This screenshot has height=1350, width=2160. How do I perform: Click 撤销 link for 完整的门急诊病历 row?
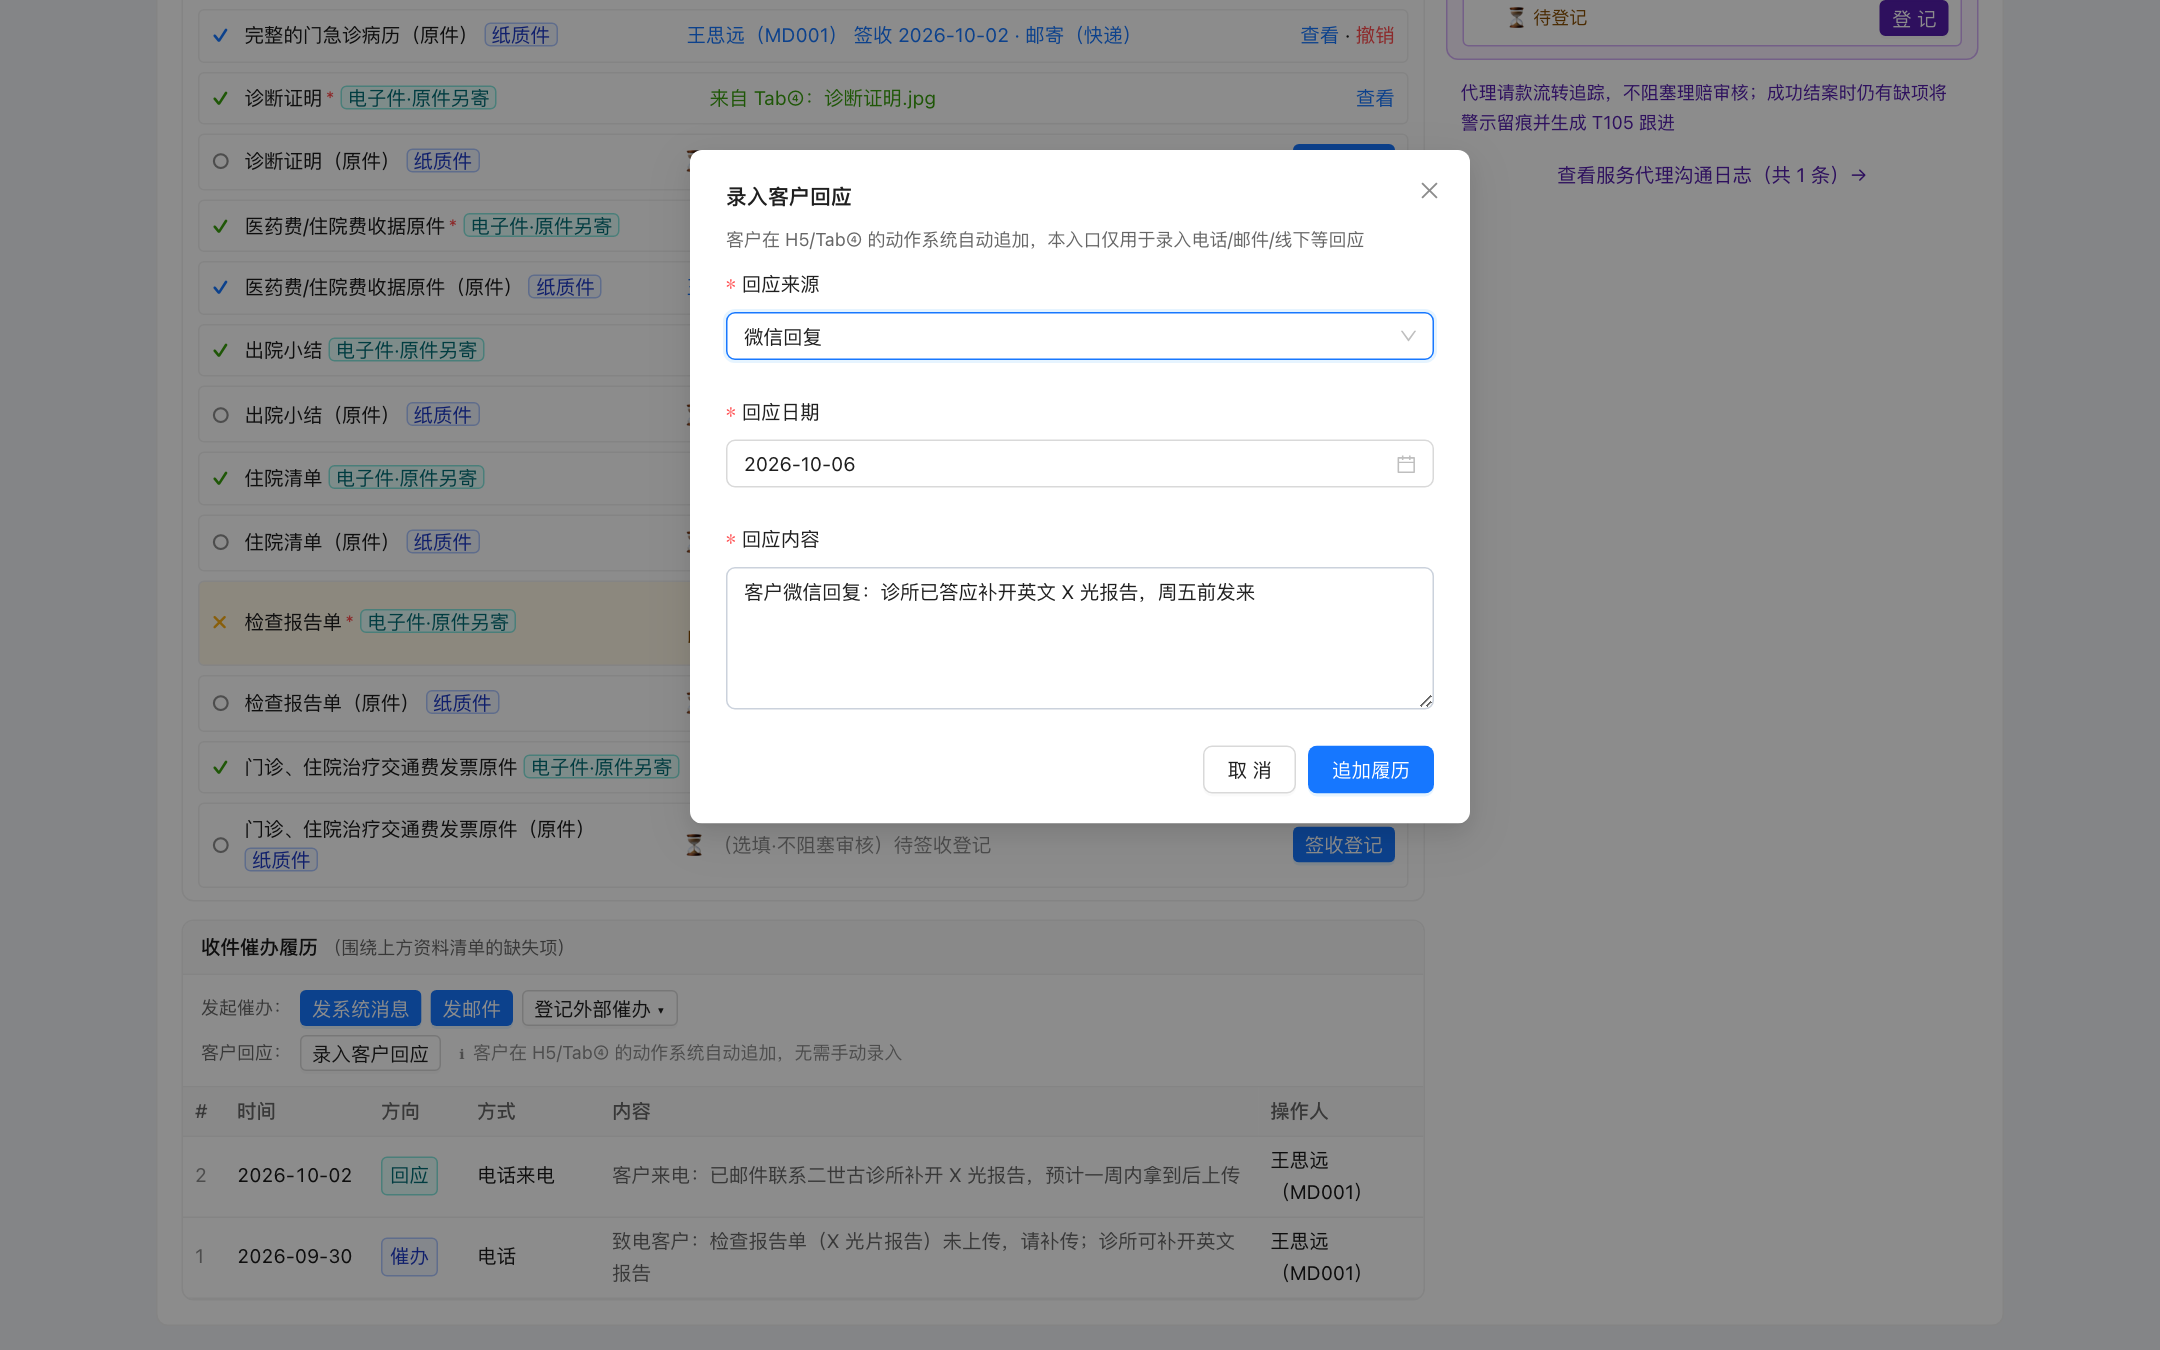point(1375,35)
